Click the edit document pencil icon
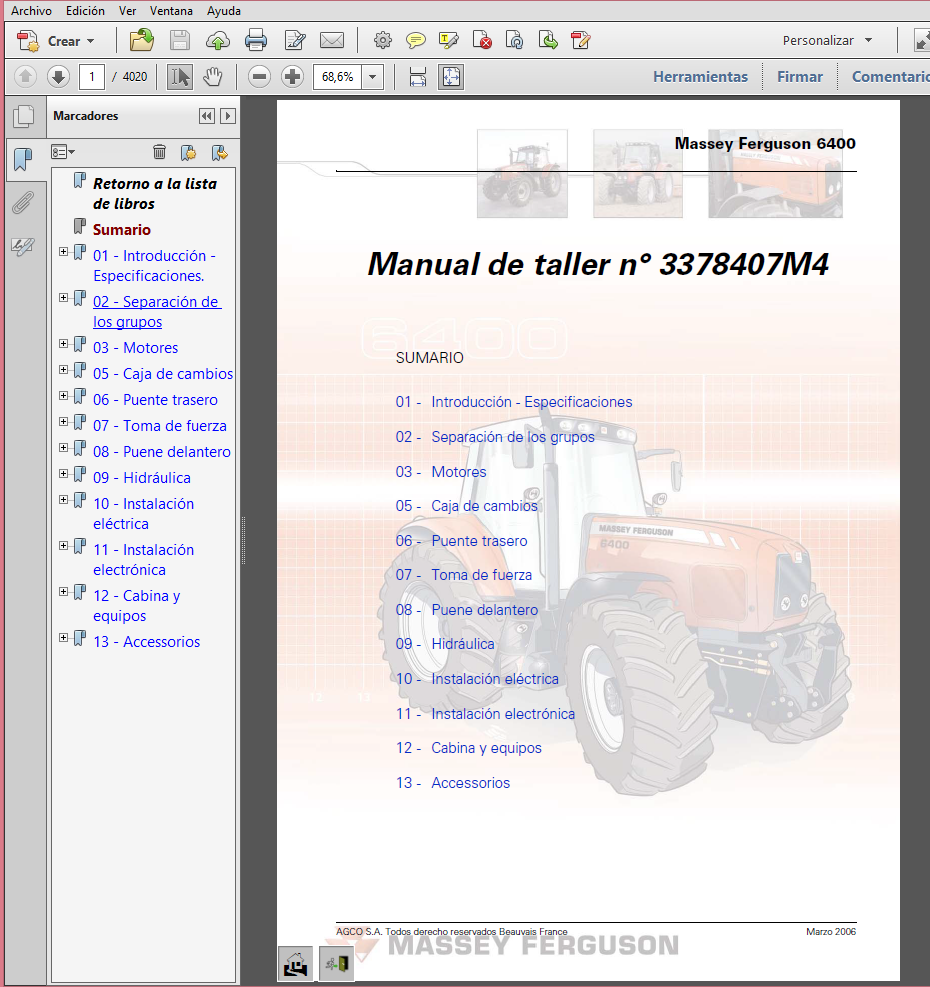The image size is (930, 987). 295,40
